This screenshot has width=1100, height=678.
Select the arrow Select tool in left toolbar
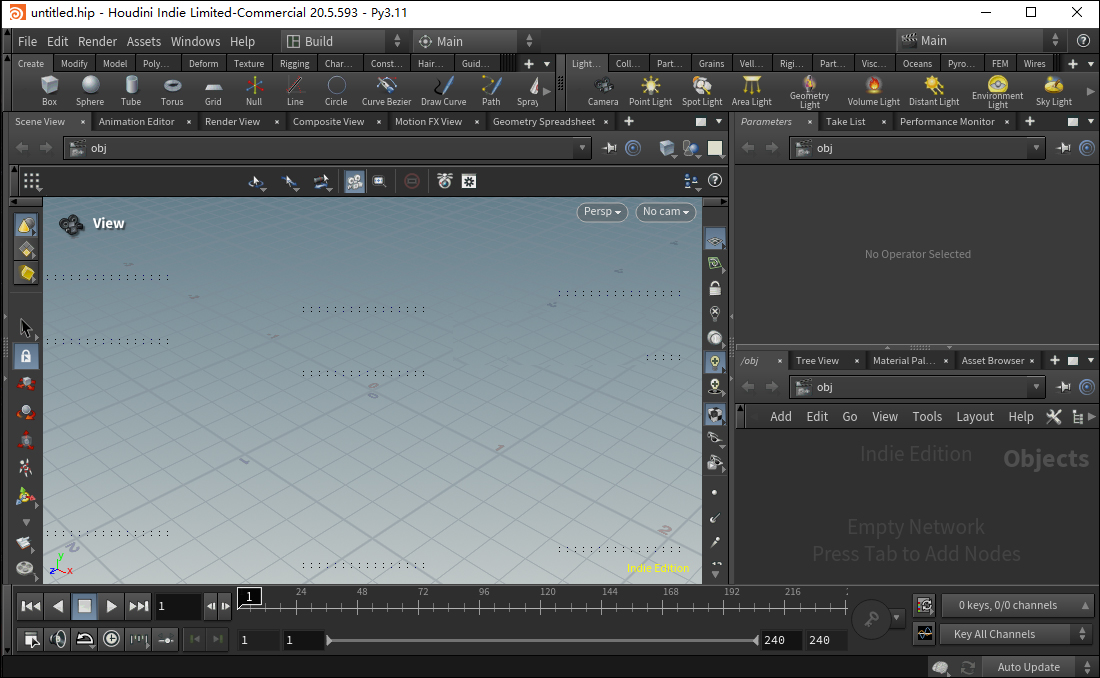pyautogui.click(x=25, y=326)
